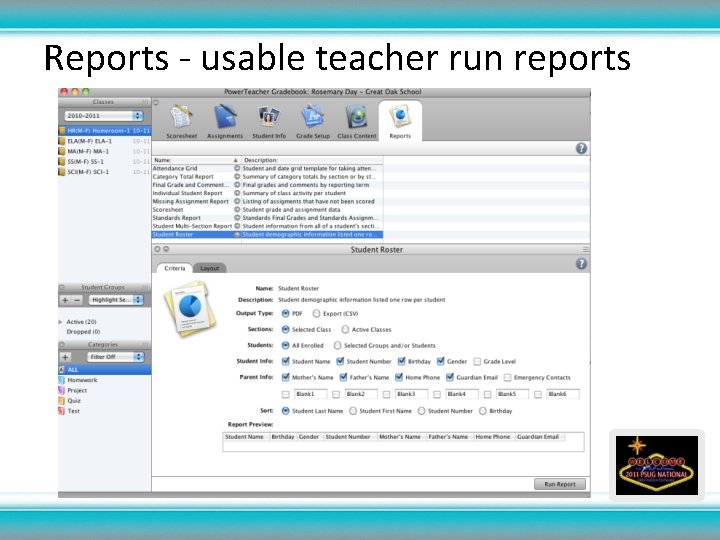Collapse the Categories panel
This screenshot has height=540, width=720.
tap(62, 344)
